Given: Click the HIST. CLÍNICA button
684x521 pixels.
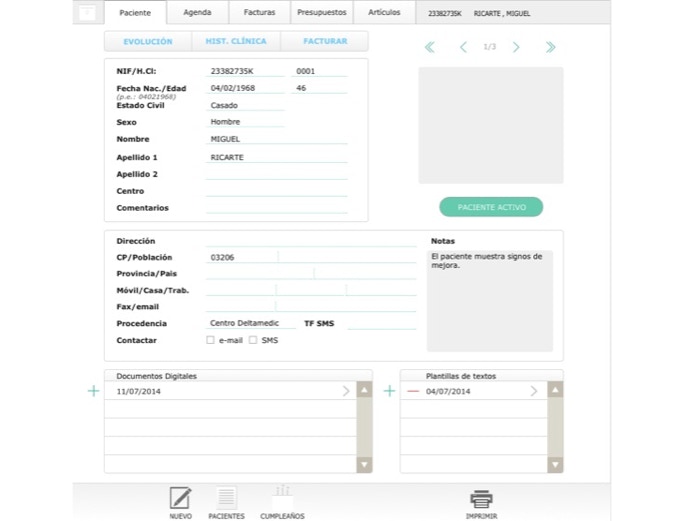Looking at the screenshot, I should tap(236, 41).
